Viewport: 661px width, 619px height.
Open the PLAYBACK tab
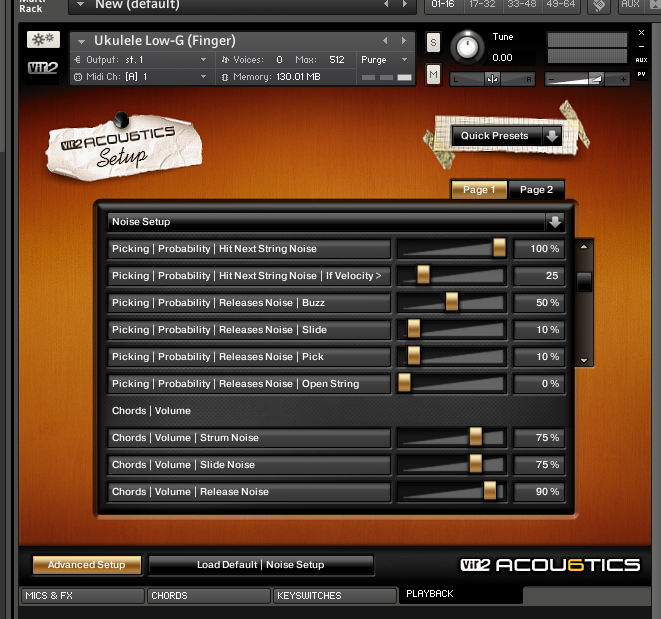tap(461, 594)
